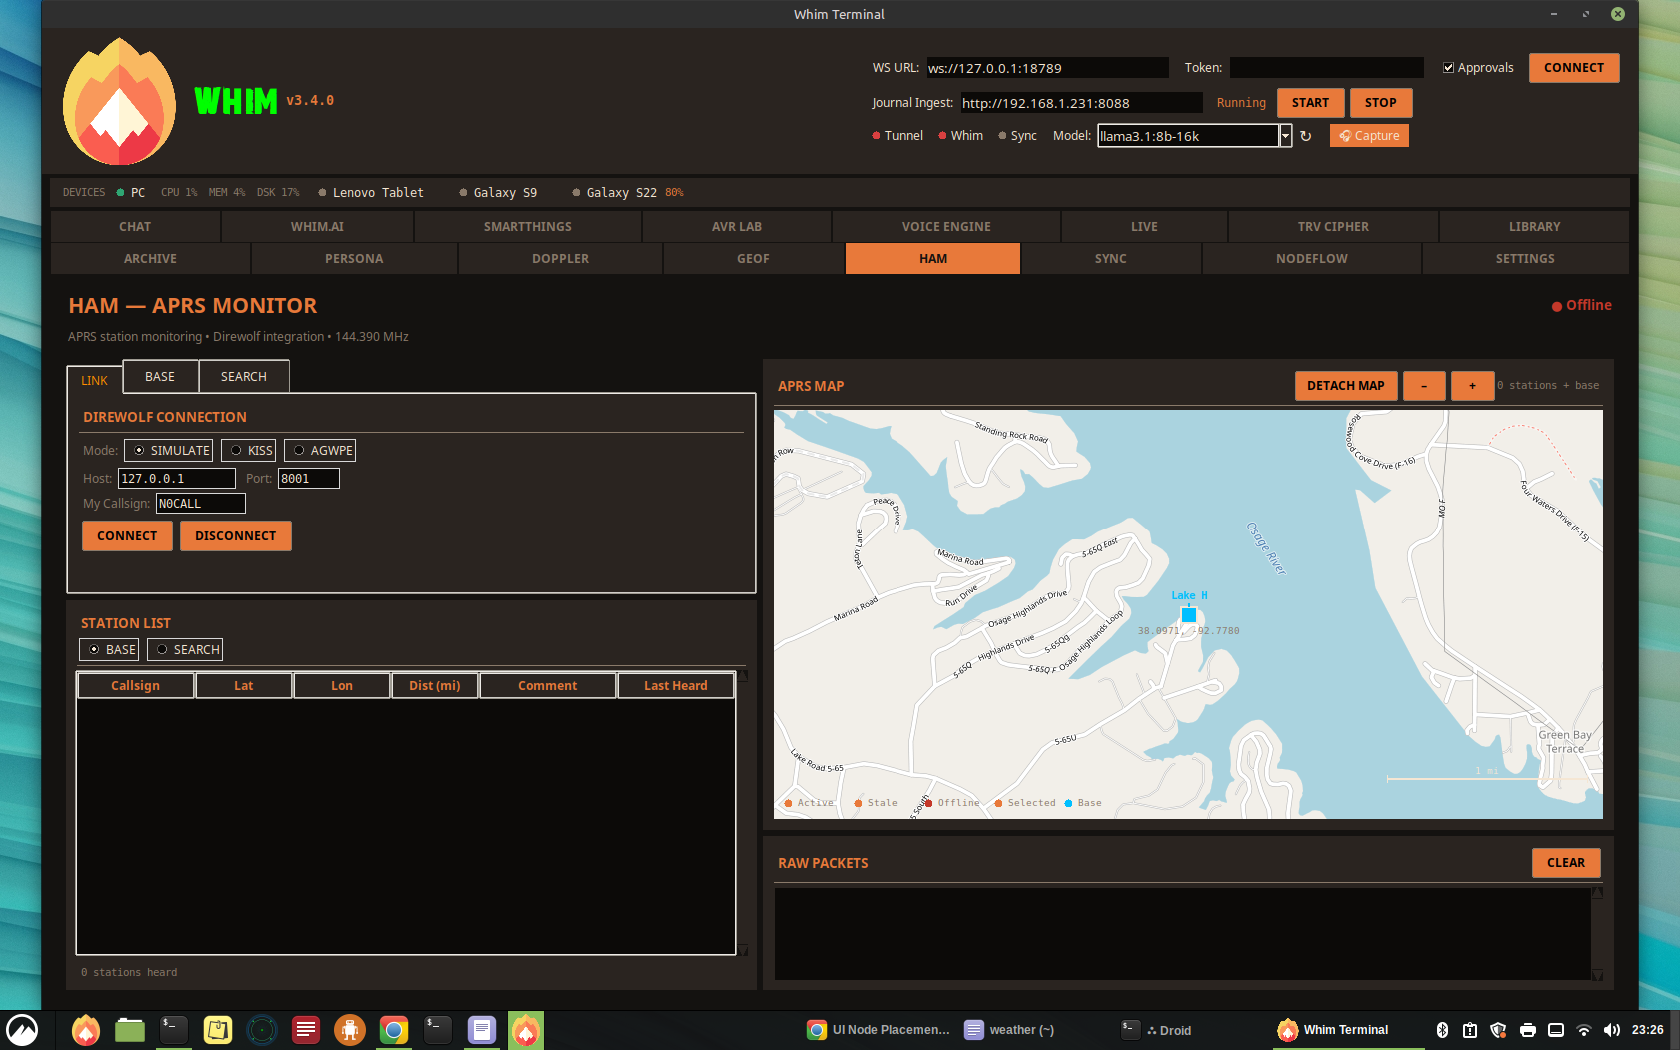Open the printer tray icon

[1528, 1030]
